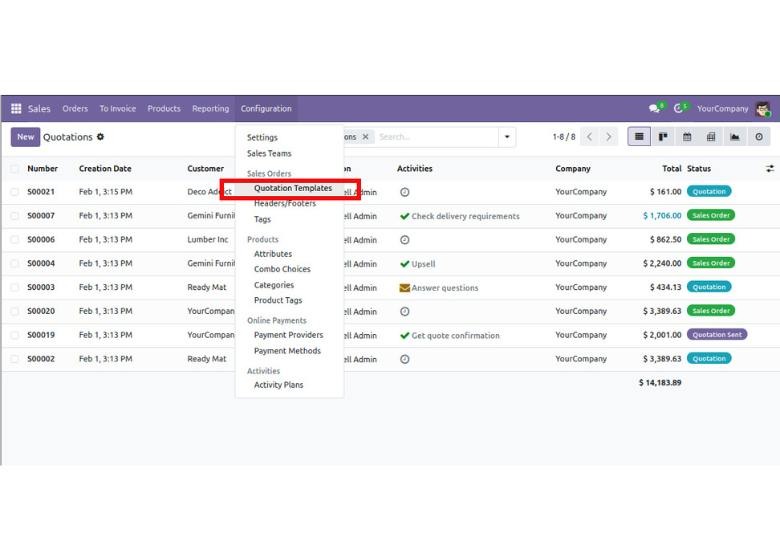This screenshot has width=780, height=560.
Task: Switch to Calendar view
Action: 687,137
